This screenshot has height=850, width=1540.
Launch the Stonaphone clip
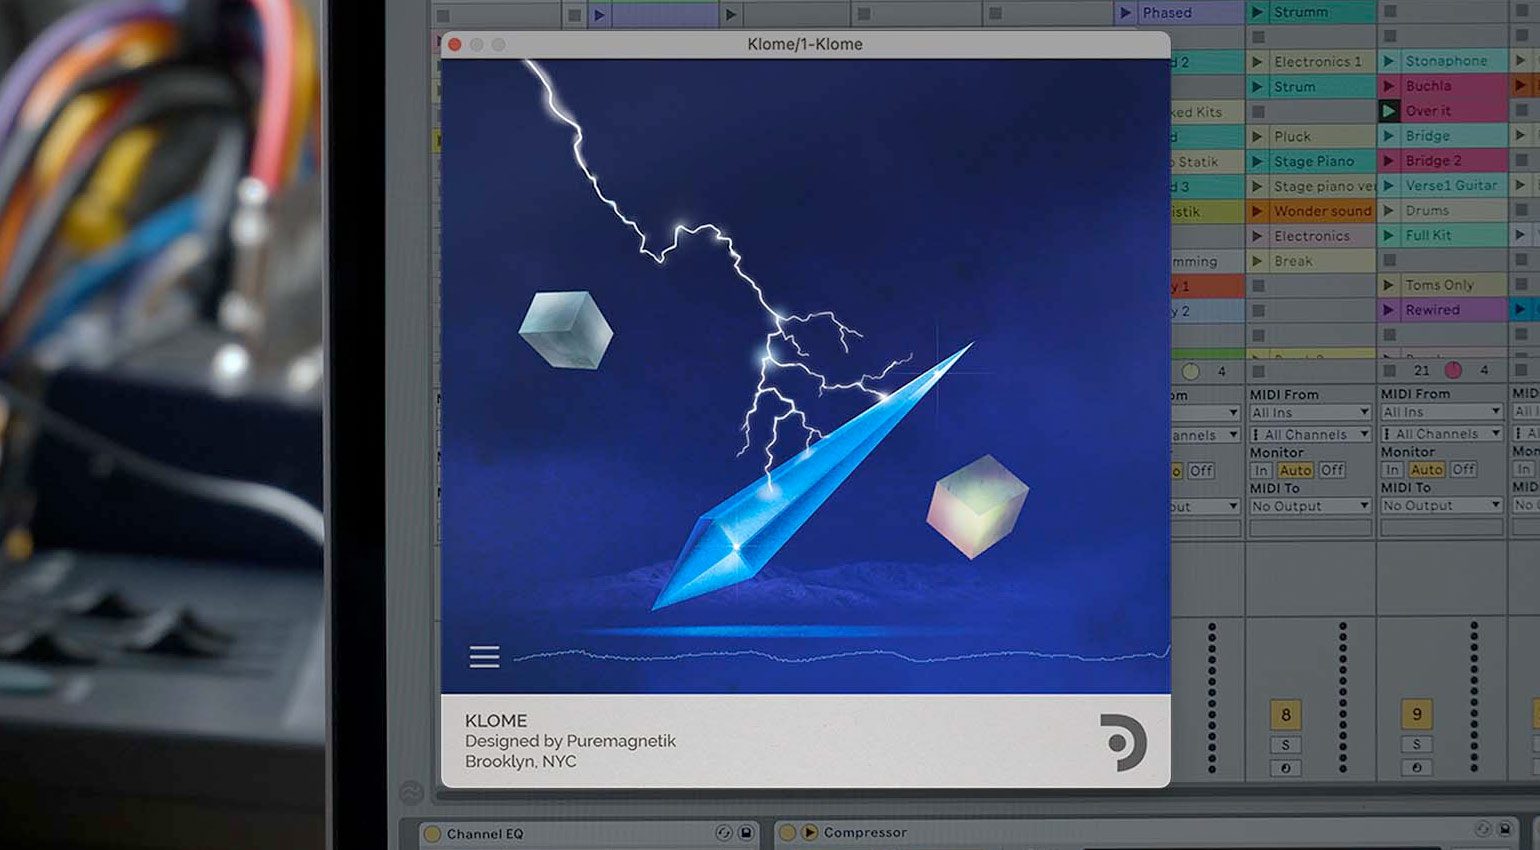[1389, 61]
